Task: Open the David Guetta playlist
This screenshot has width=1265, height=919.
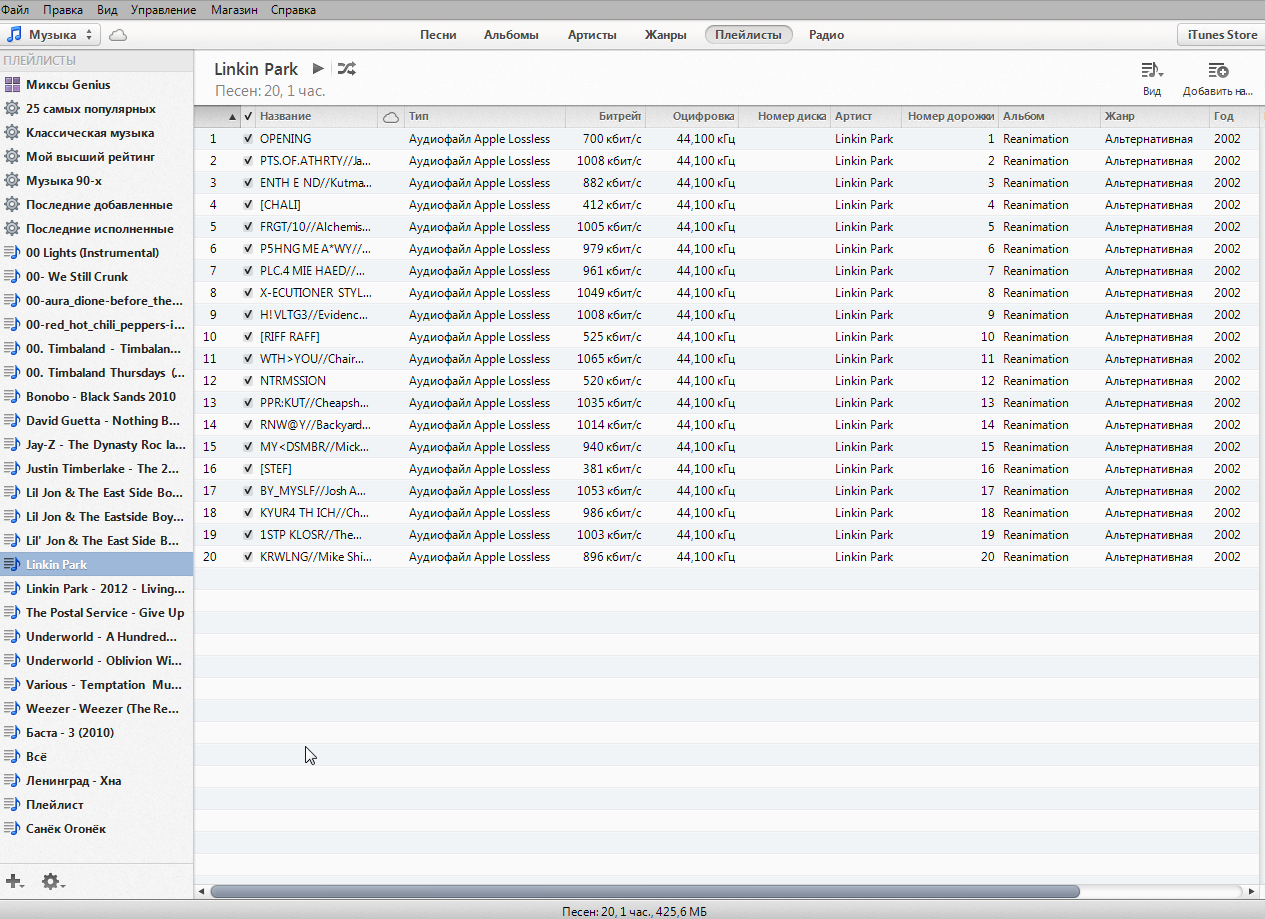Action: point(96,421)
